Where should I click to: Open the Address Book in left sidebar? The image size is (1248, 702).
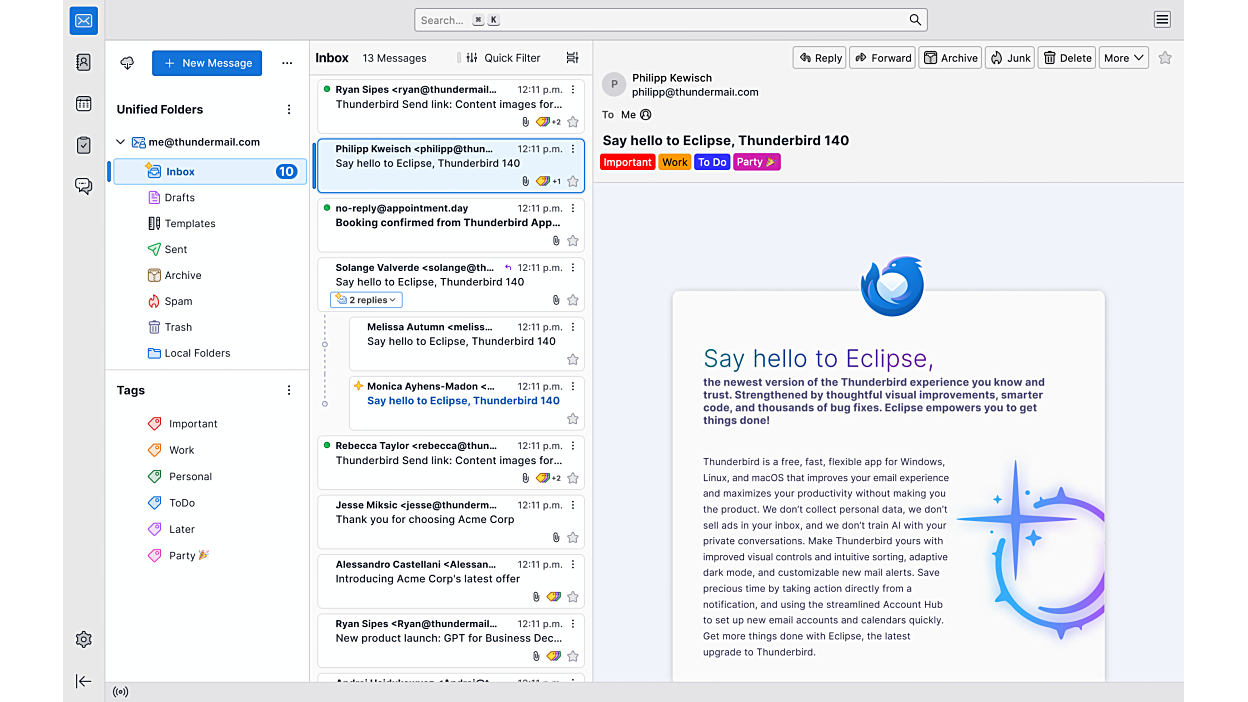pos(84,62)
